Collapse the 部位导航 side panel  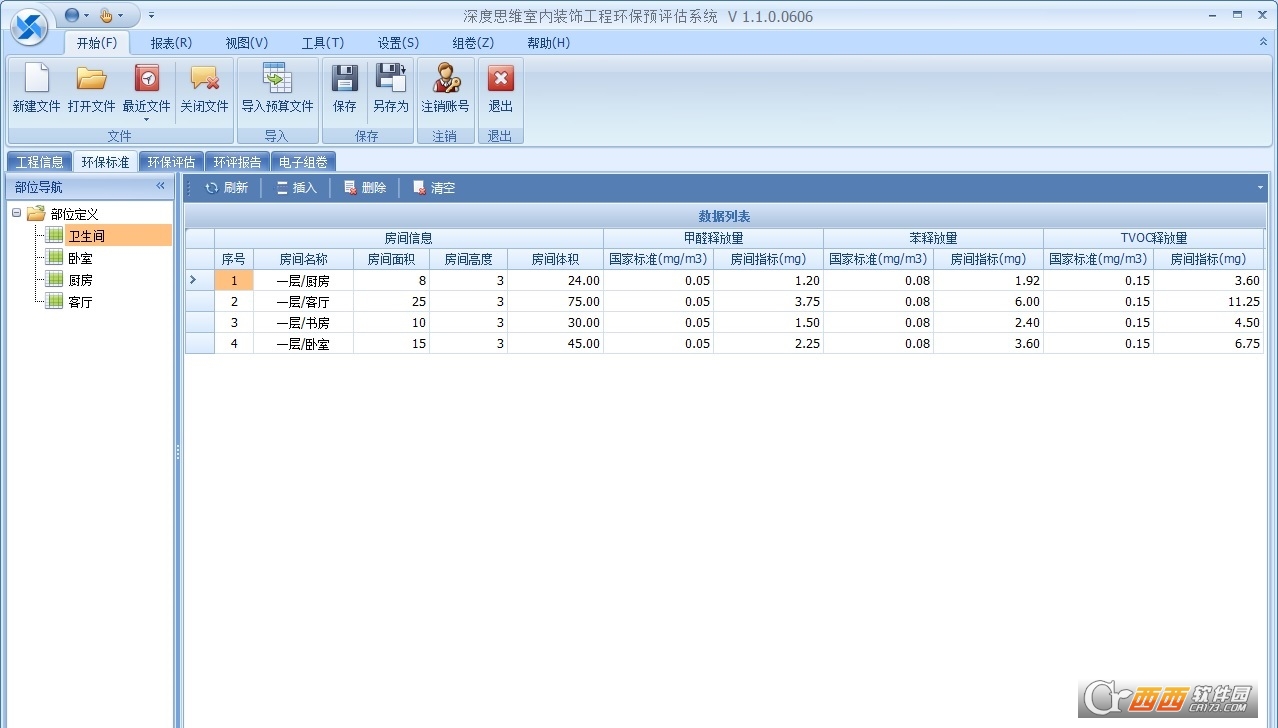160,186
